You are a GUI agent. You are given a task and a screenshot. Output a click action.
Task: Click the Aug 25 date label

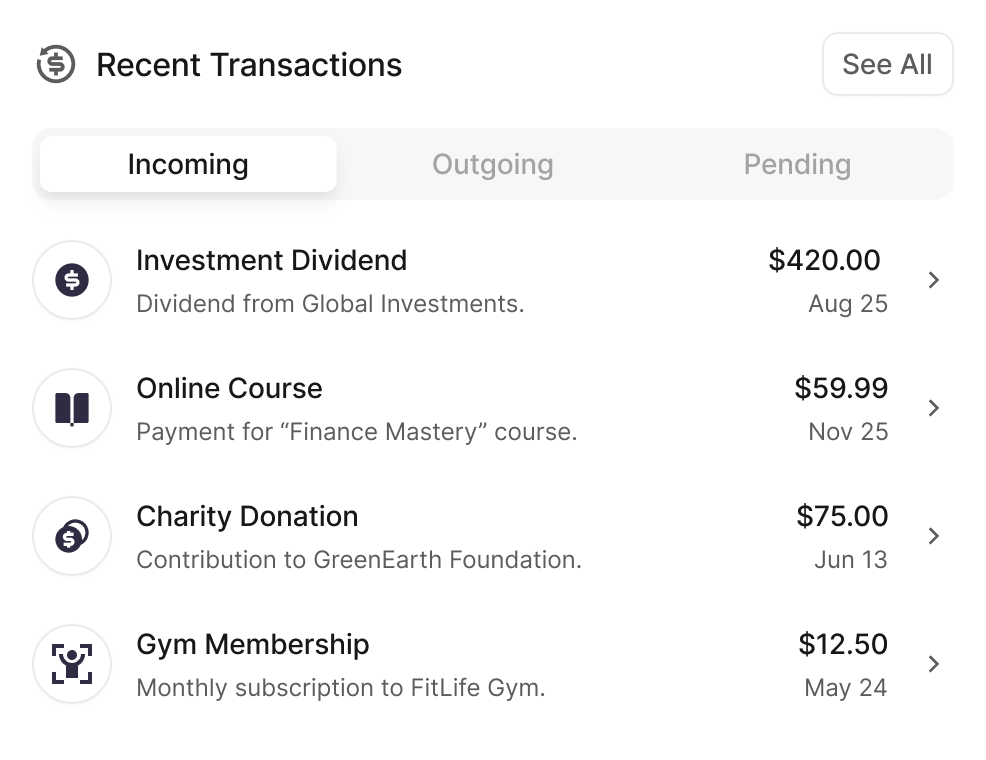click(x=847, y=303)
